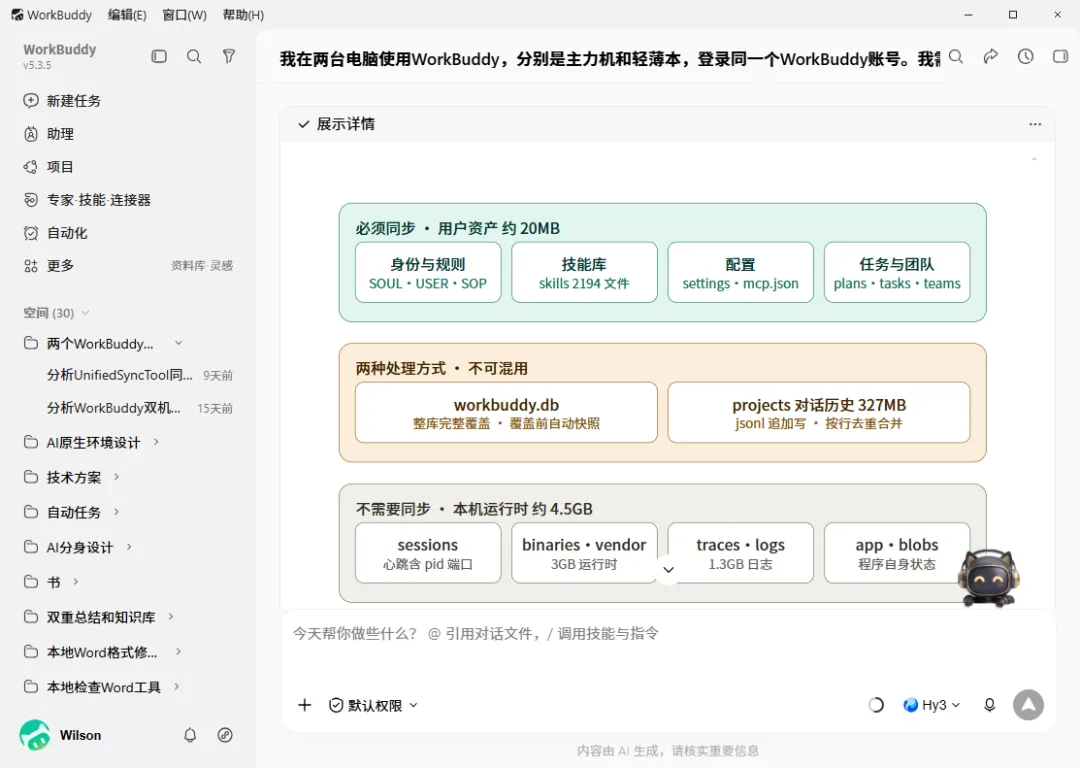This screenshot has width=1080, height=768.
Task: Expand the AI原生环境设计 folder
Action: point(156,442)
